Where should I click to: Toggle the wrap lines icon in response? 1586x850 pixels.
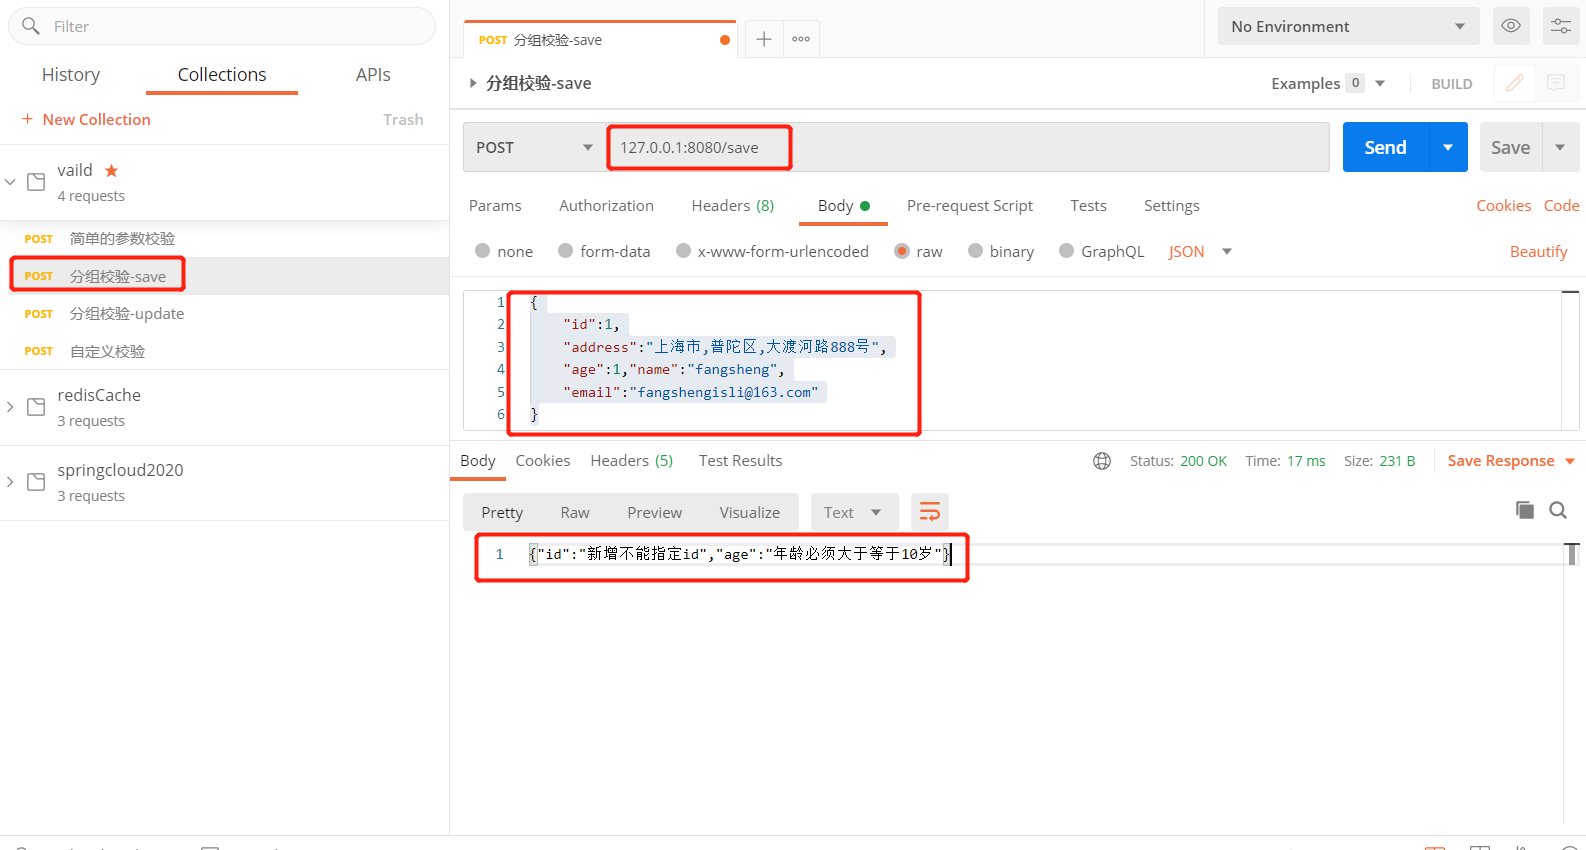click(930, 512)
